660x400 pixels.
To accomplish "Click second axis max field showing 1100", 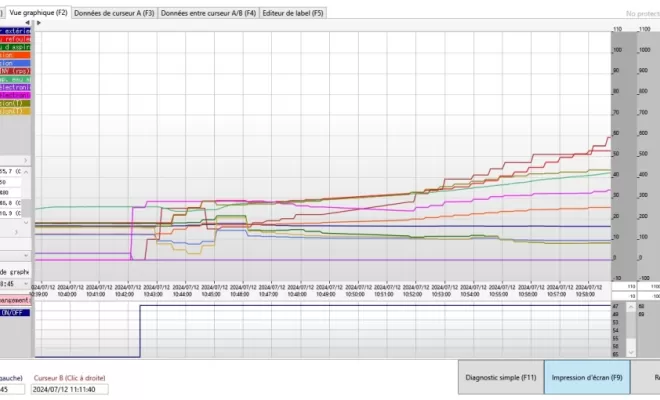I will pos(649,286).
